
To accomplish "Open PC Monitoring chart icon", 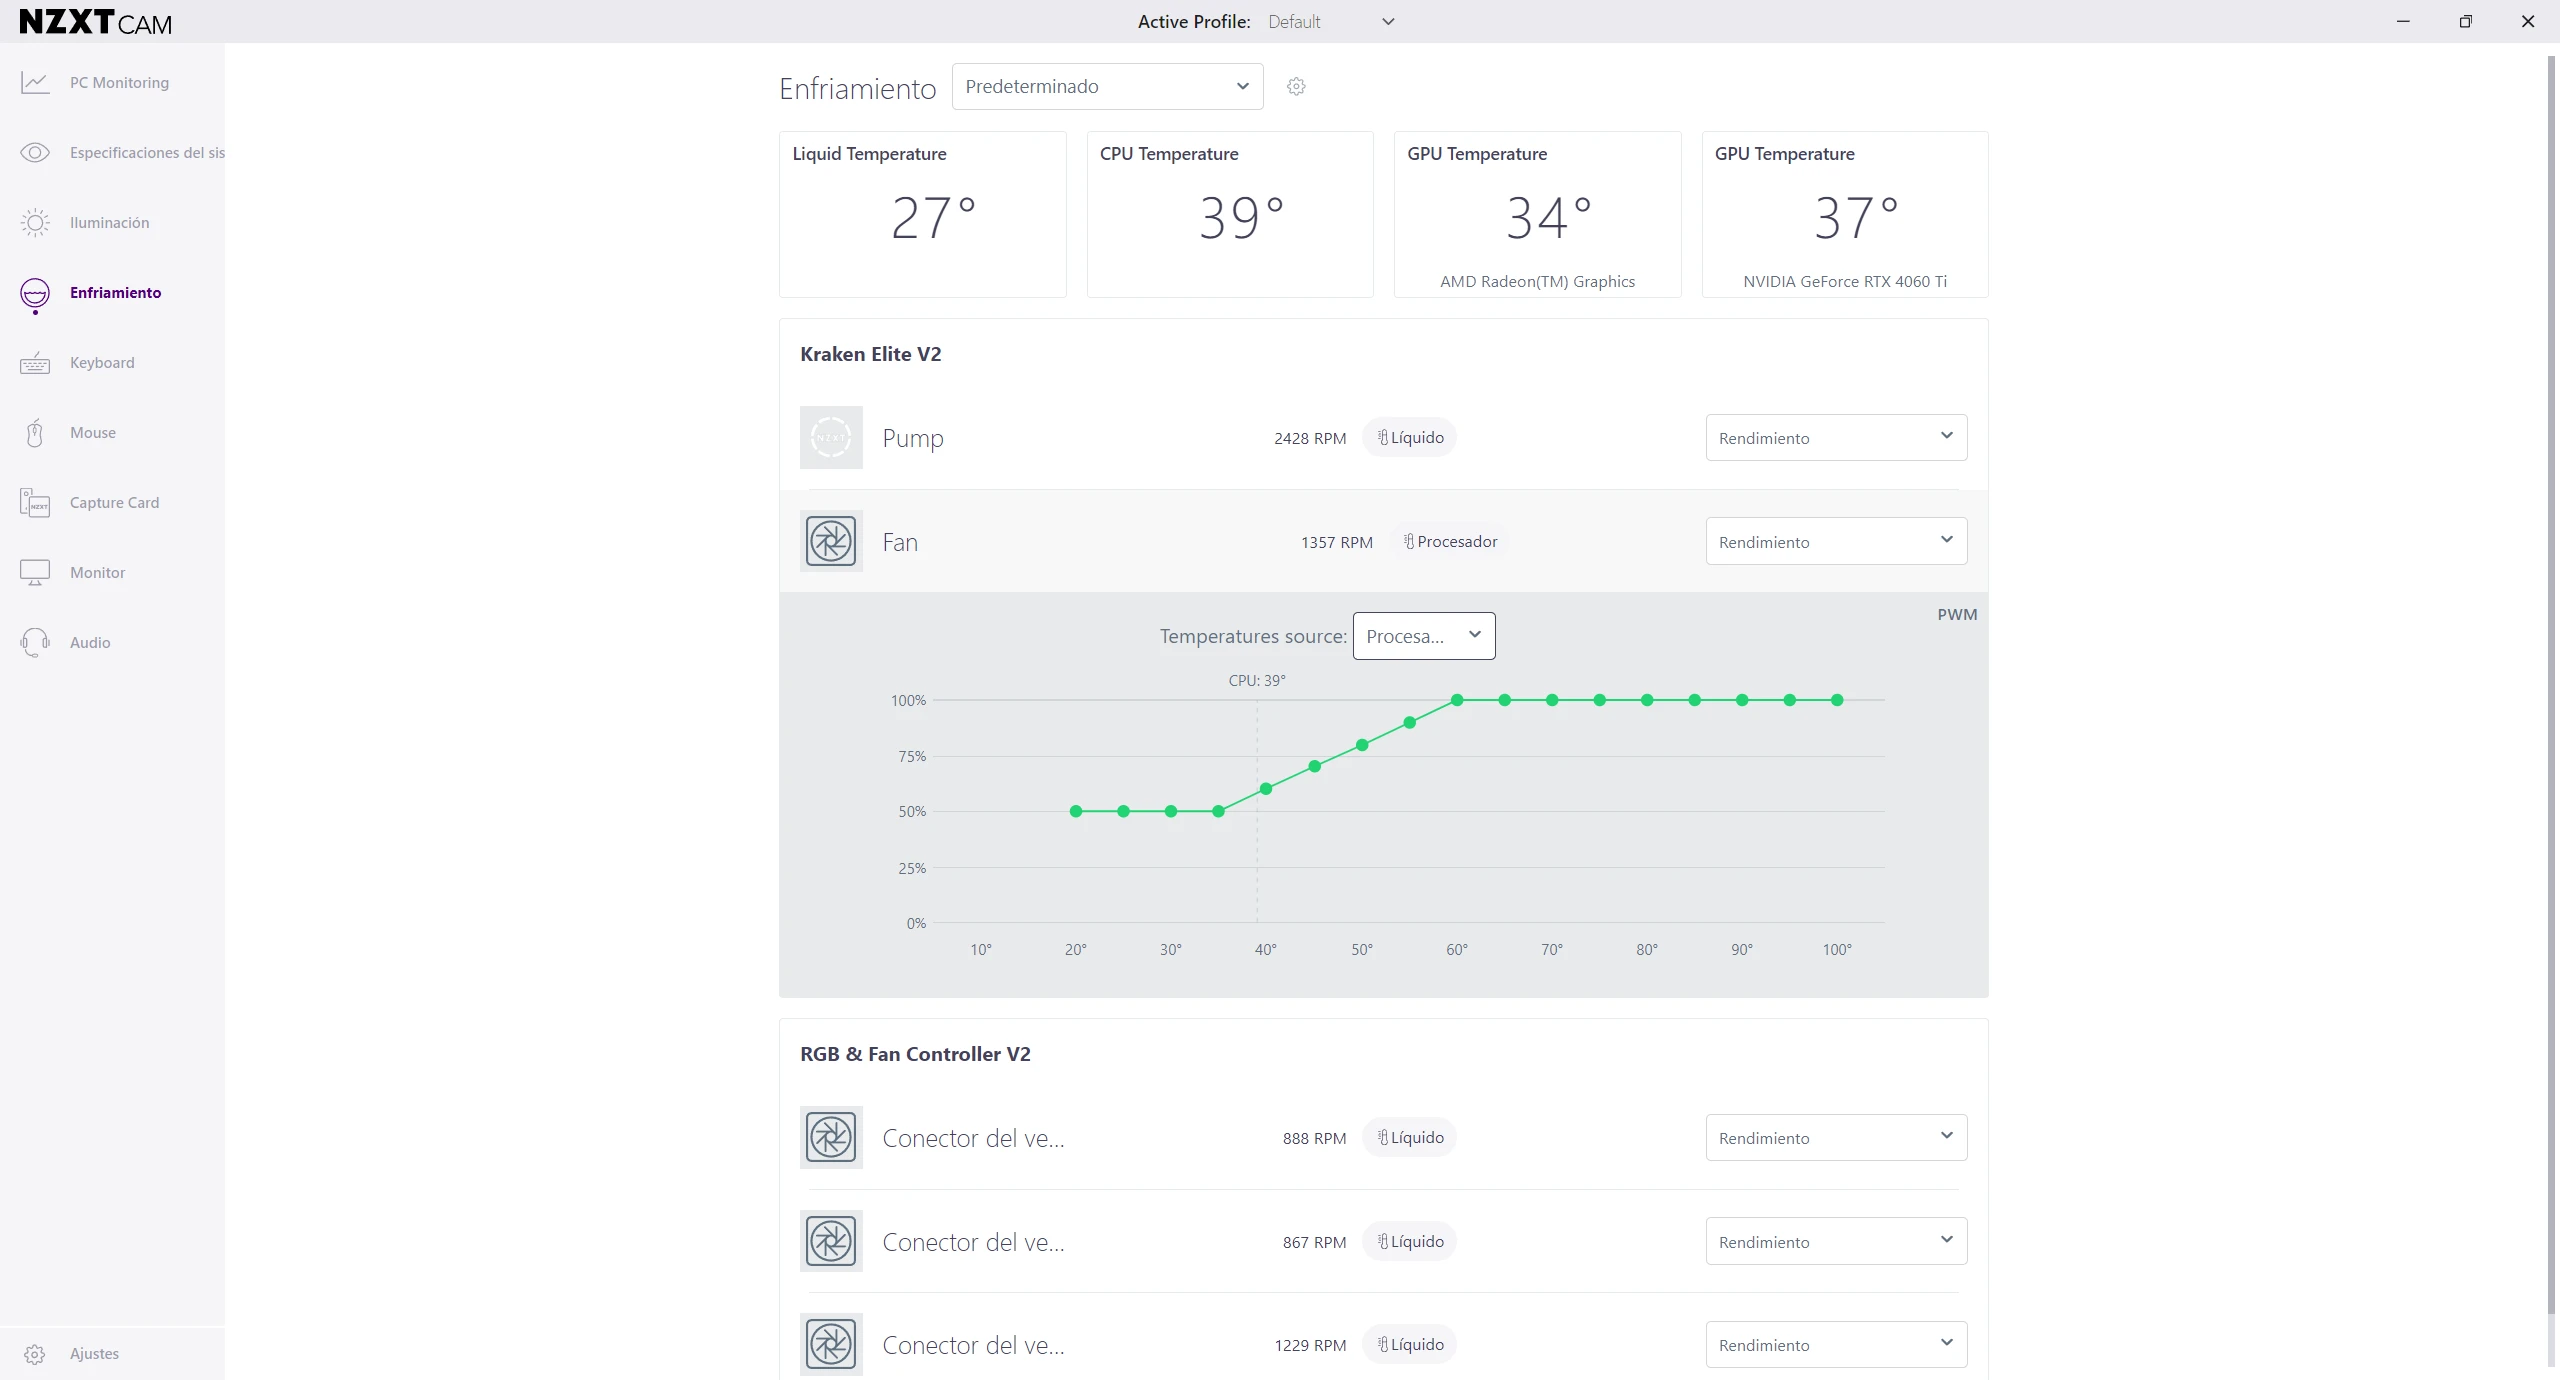I will [x=35, y=83].
